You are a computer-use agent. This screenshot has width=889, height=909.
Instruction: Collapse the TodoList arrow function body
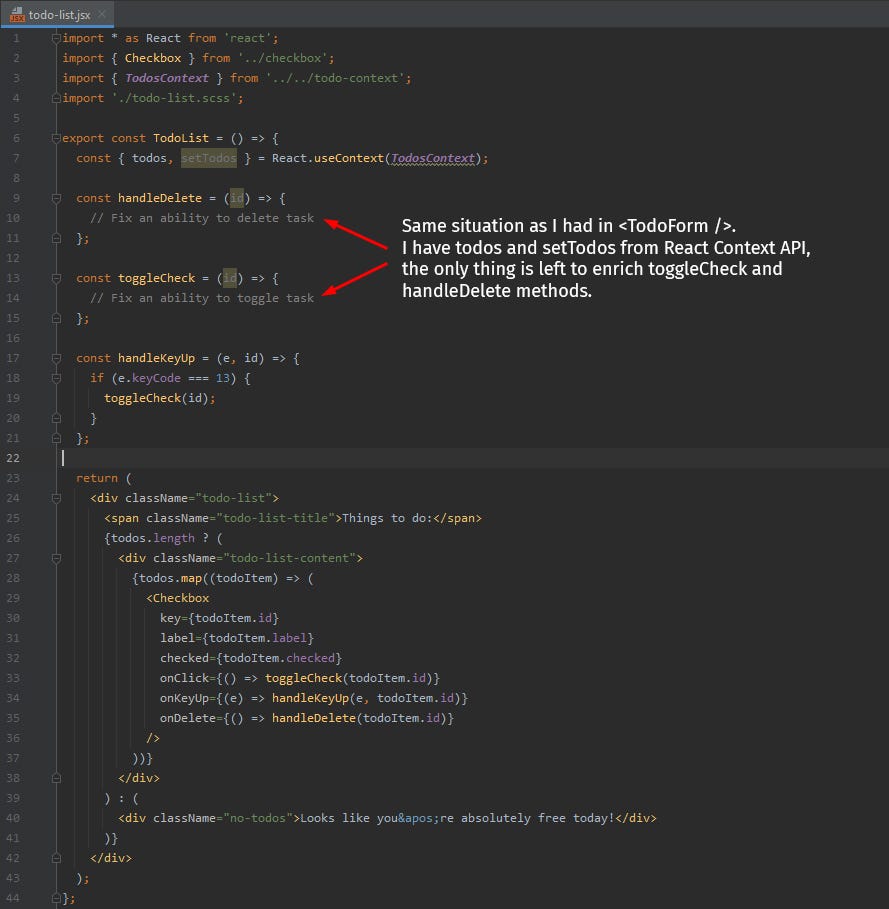[56, 137]
